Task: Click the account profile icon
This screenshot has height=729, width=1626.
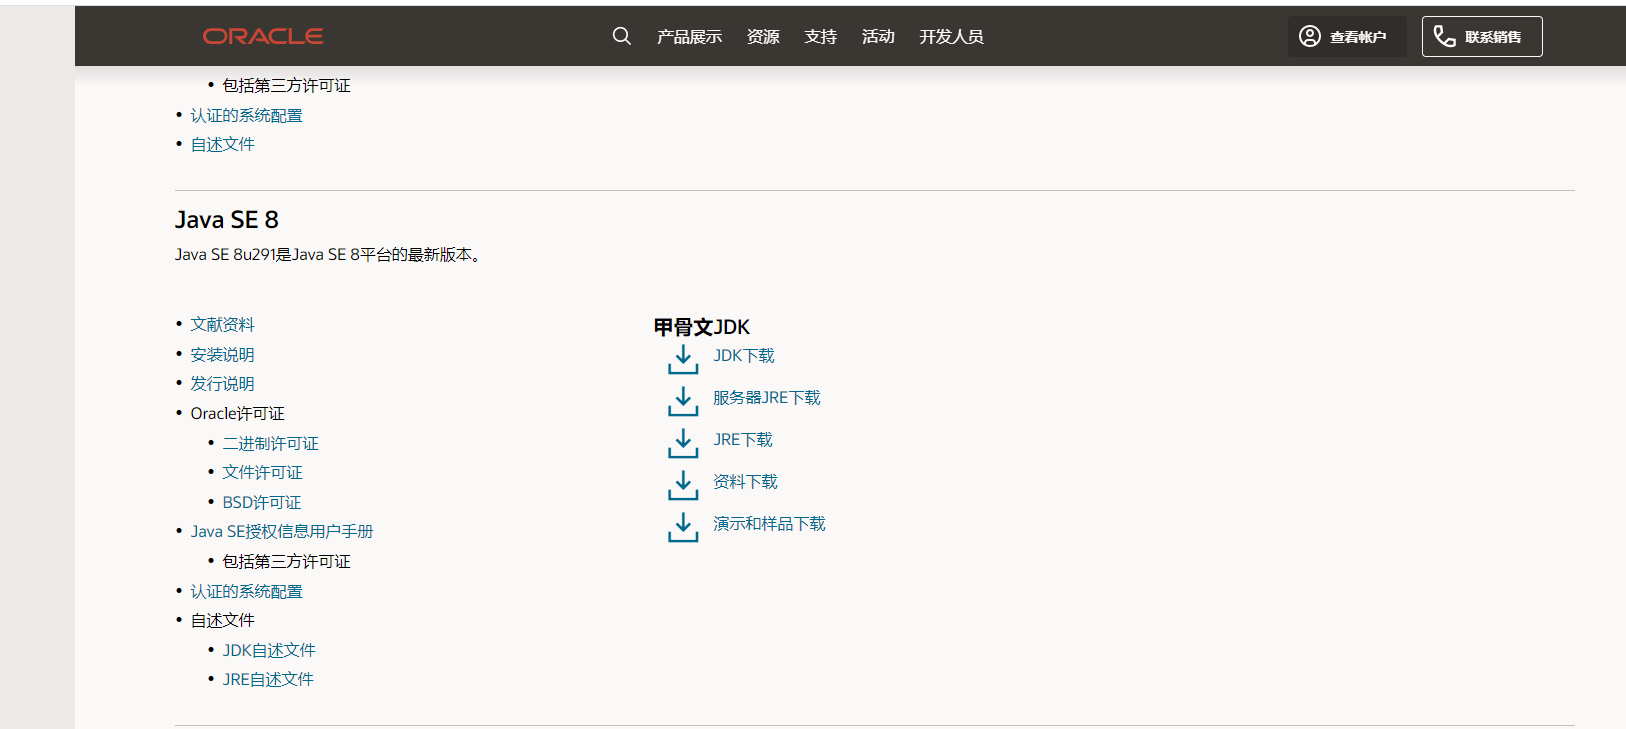Action: coord(1310,36)
